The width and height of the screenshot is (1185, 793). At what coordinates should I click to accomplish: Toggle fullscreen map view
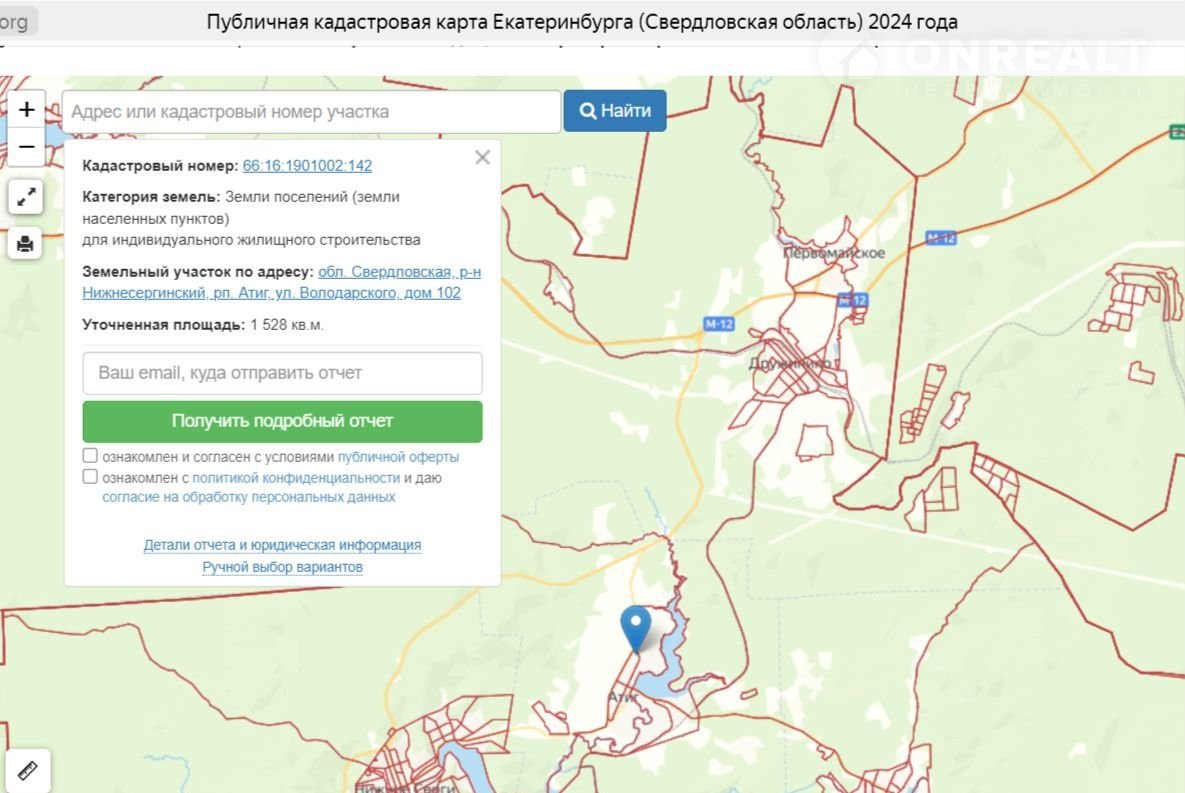pyautogui.click(x=26, y=197)
